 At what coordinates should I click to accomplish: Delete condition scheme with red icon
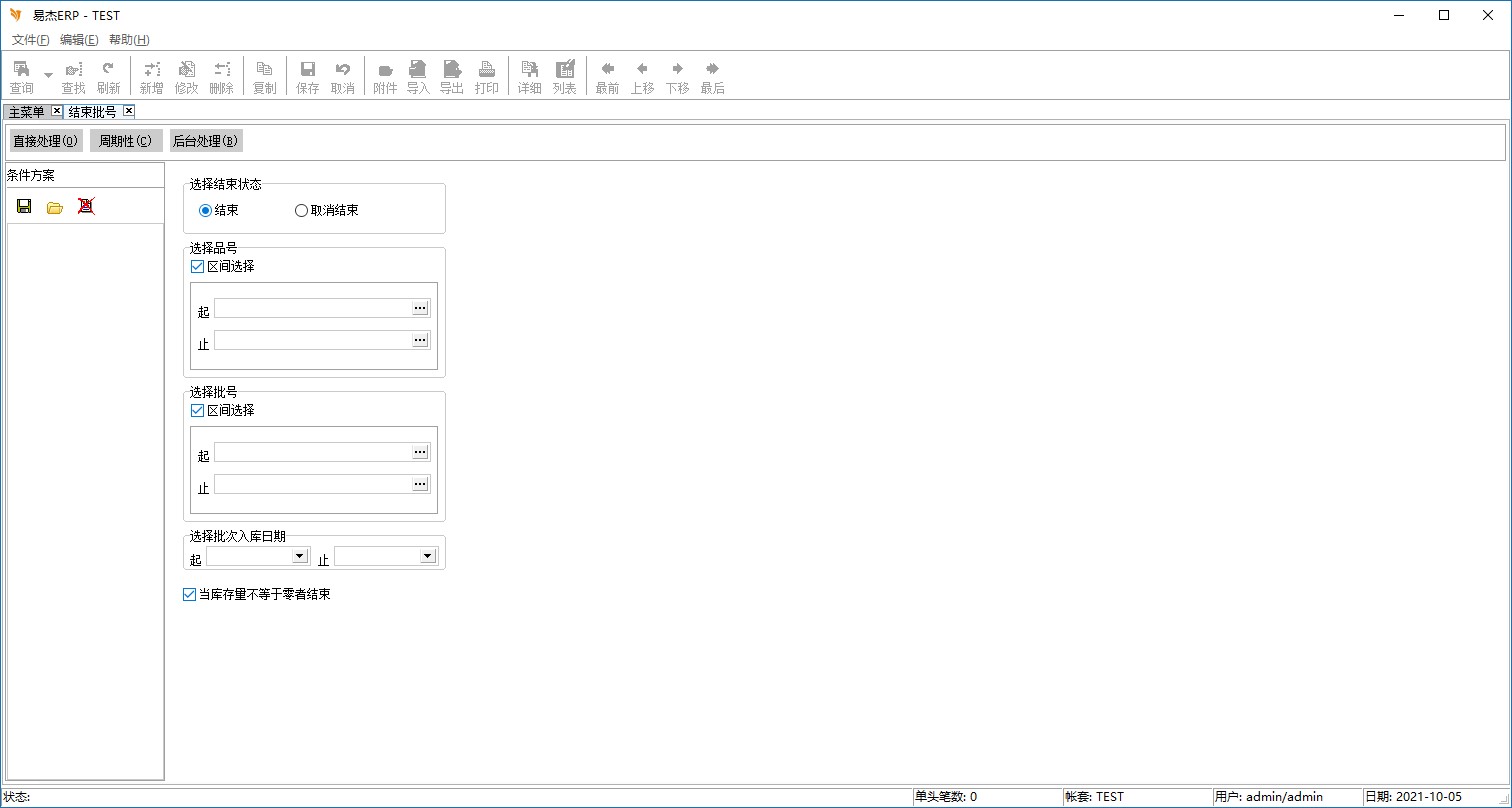tap(86, 206)
